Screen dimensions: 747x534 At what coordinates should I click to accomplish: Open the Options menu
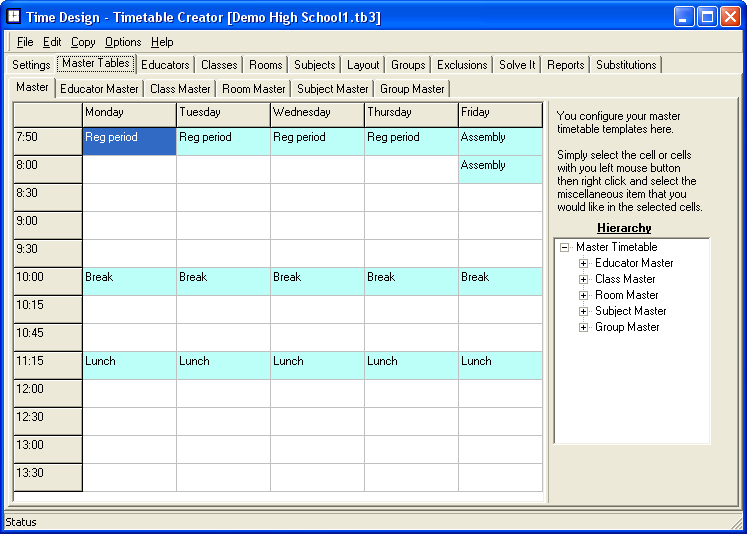[x=123, y=42]
